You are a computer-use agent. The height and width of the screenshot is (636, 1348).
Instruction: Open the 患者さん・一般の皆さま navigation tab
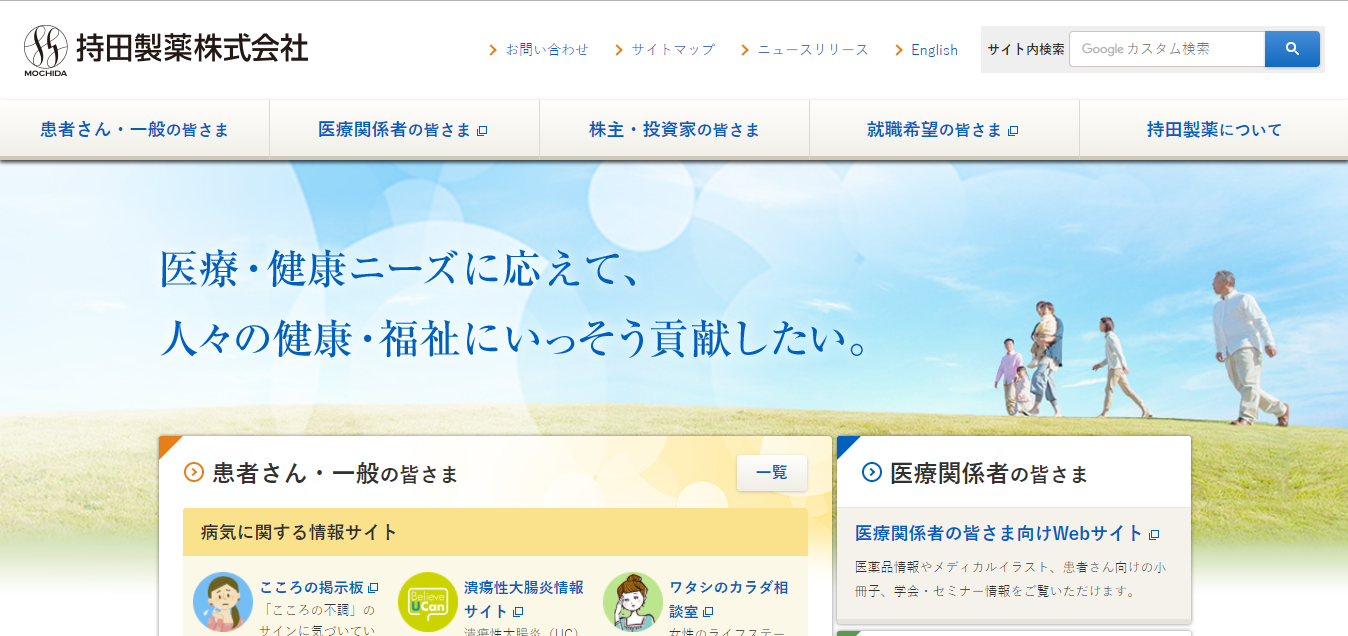[x=135, y=130]
